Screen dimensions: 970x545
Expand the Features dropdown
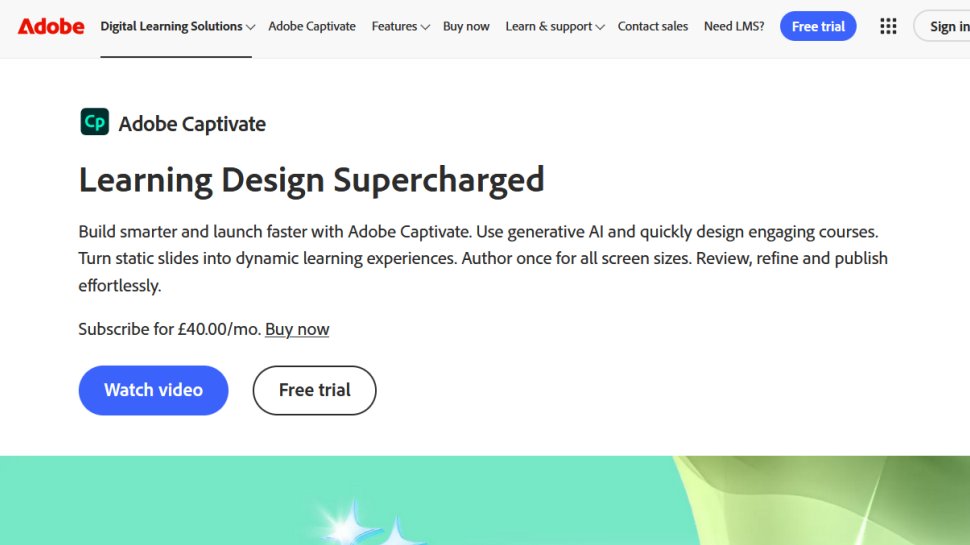400,27
